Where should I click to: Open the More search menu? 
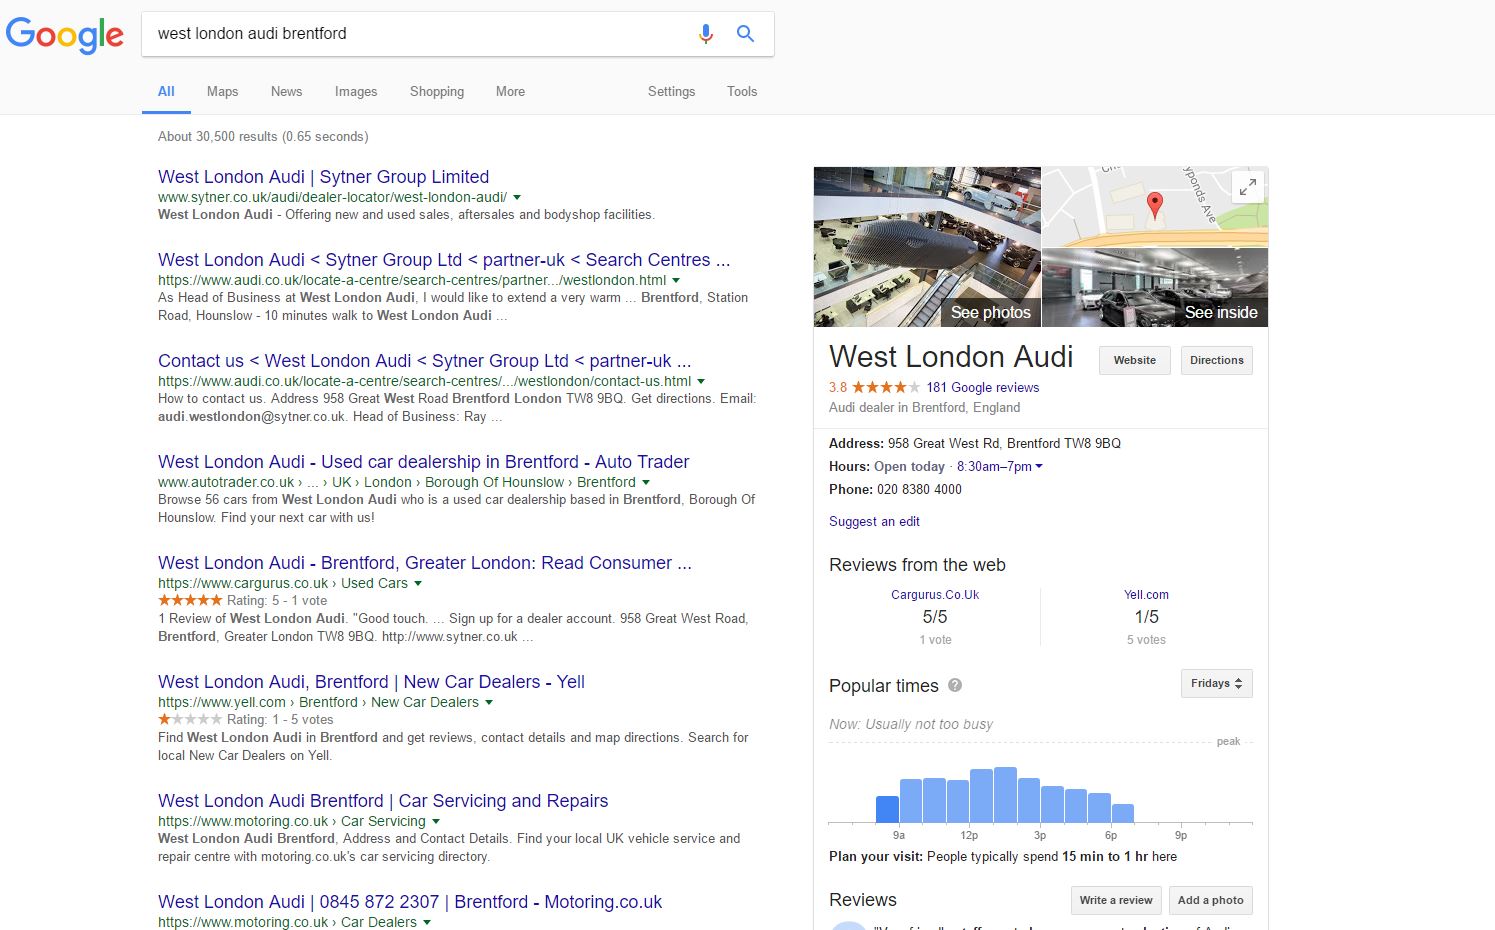[x=510, y=91]
